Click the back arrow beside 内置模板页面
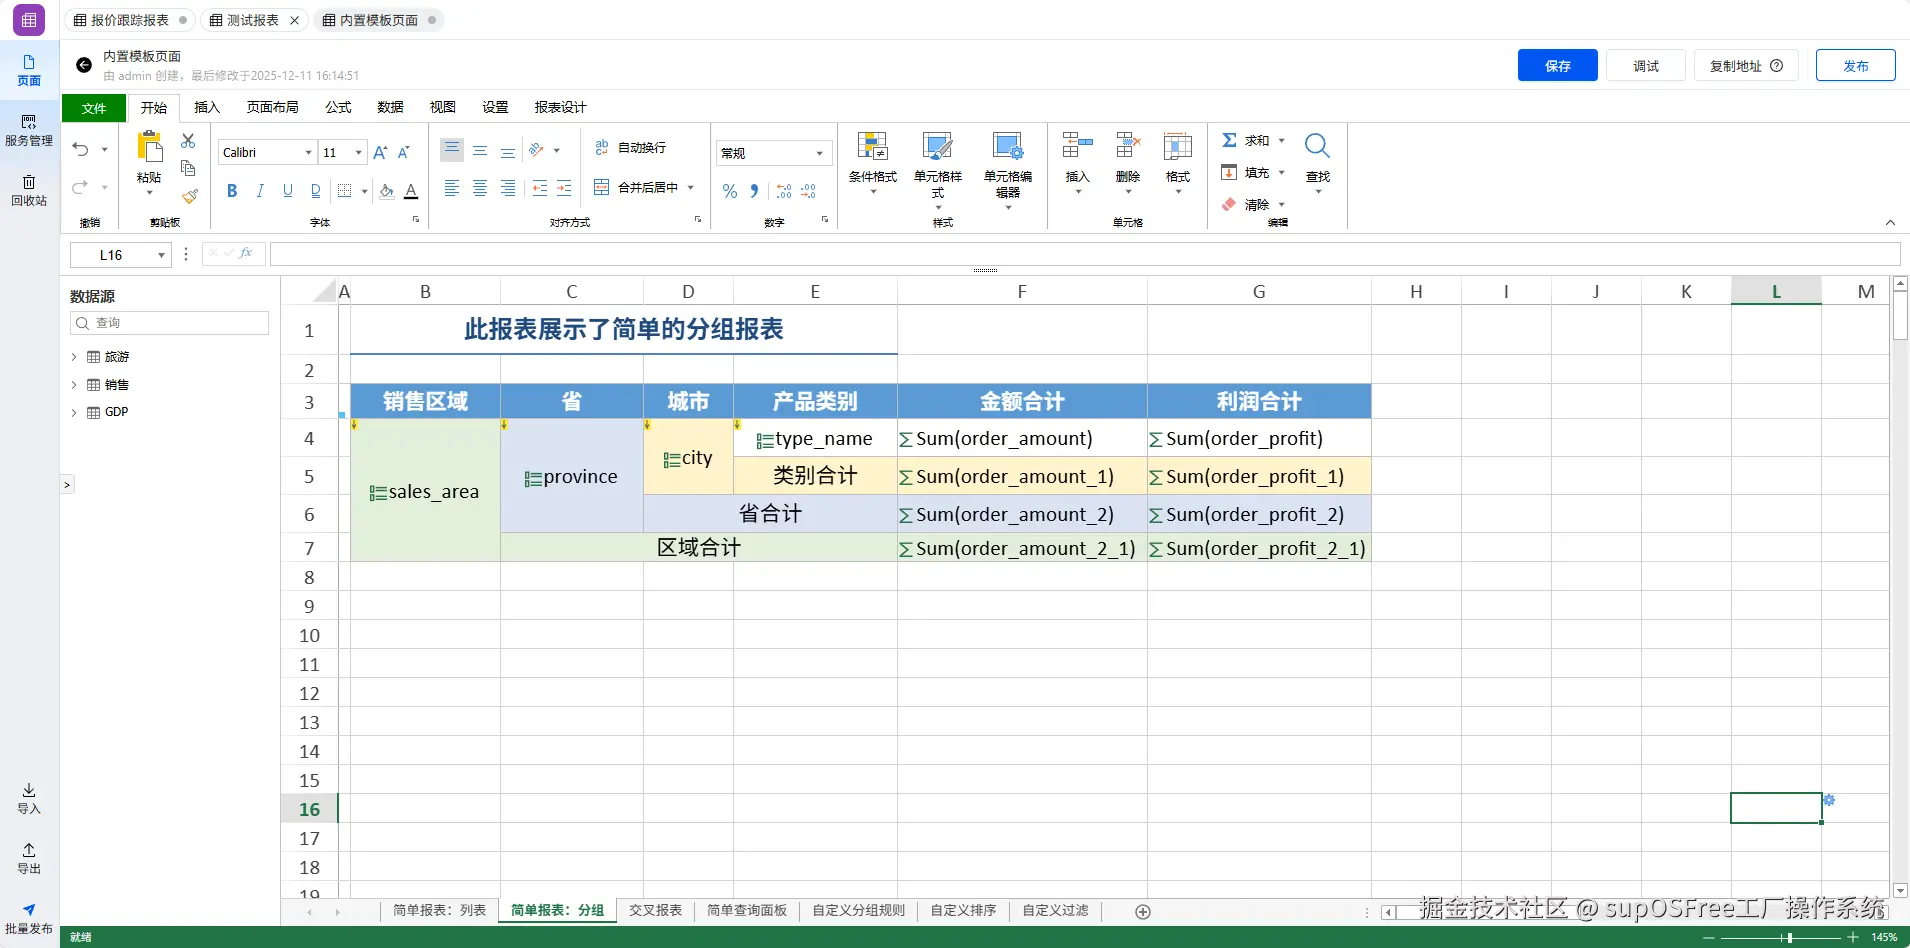Viewport: 1910px width, 948px height. (84, 65)
